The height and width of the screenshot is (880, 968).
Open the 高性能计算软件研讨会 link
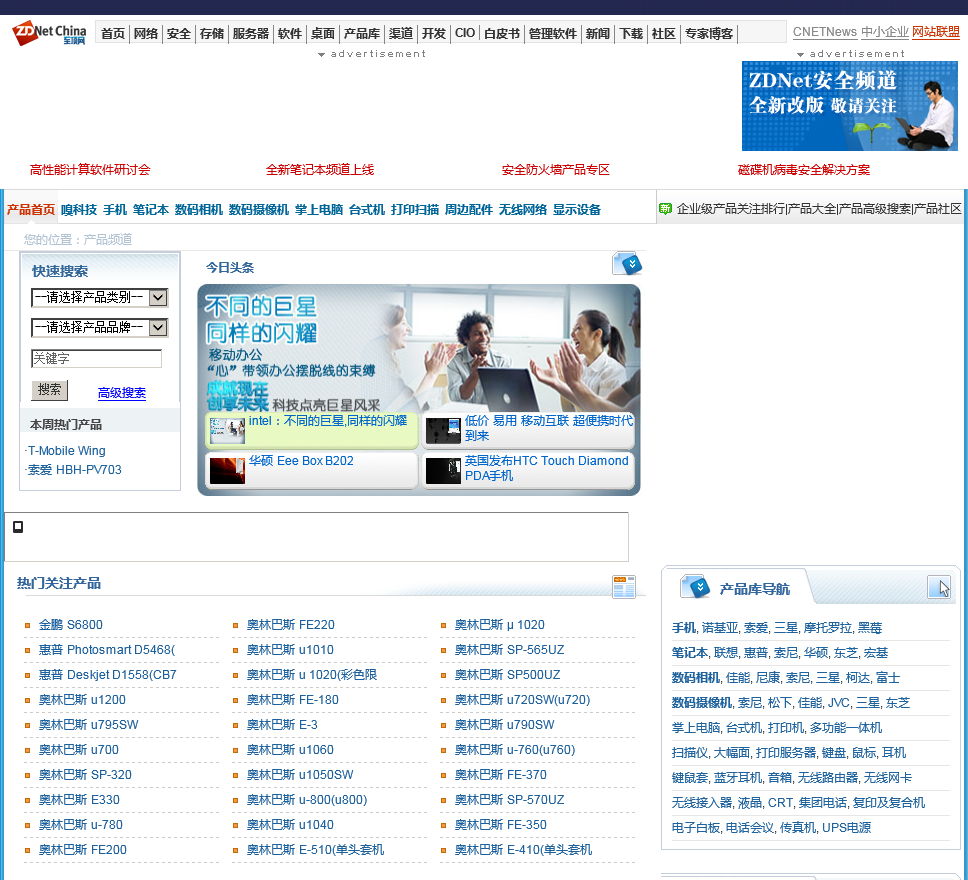click(90, 170)
